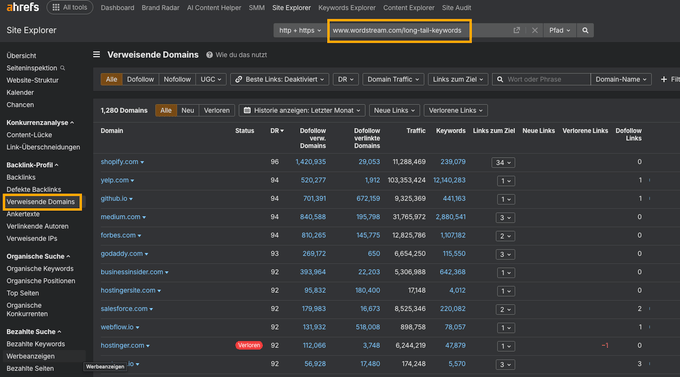Click the Traffic column header
This screenshot has height=377, width=680.
416,131
